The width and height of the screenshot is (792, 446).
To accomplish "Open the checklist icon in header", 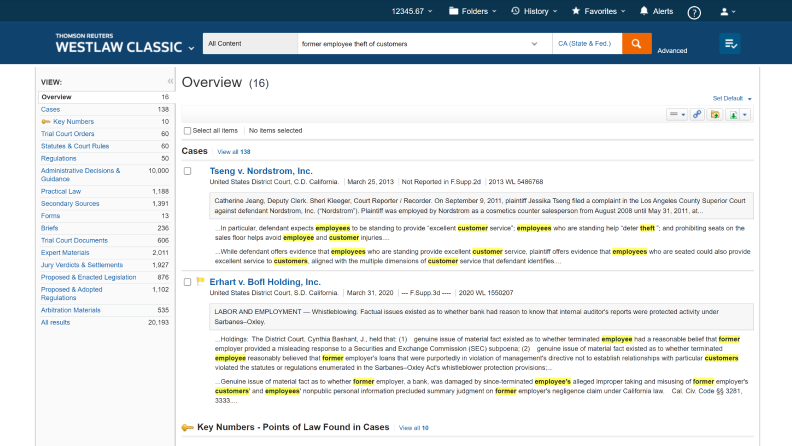I will [x=730, y=44].
